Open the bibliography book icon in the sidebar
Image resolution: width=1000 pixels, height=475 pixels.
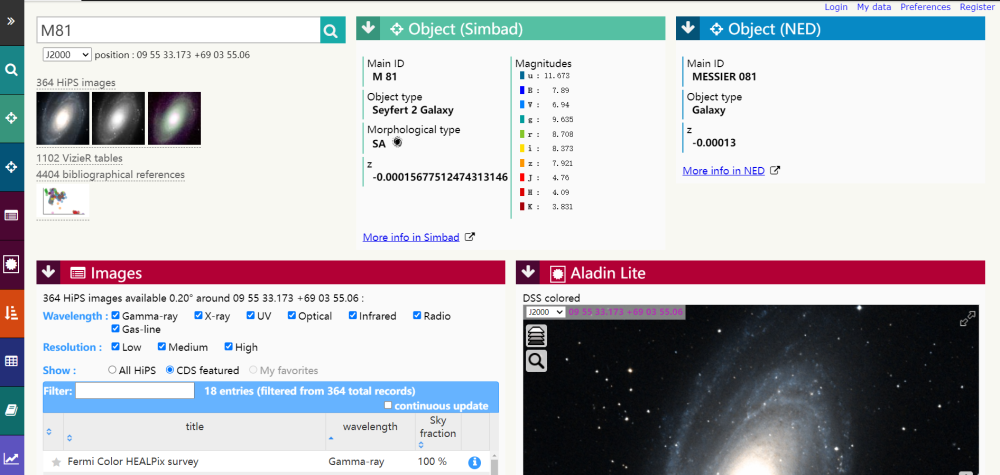point(11,410)
